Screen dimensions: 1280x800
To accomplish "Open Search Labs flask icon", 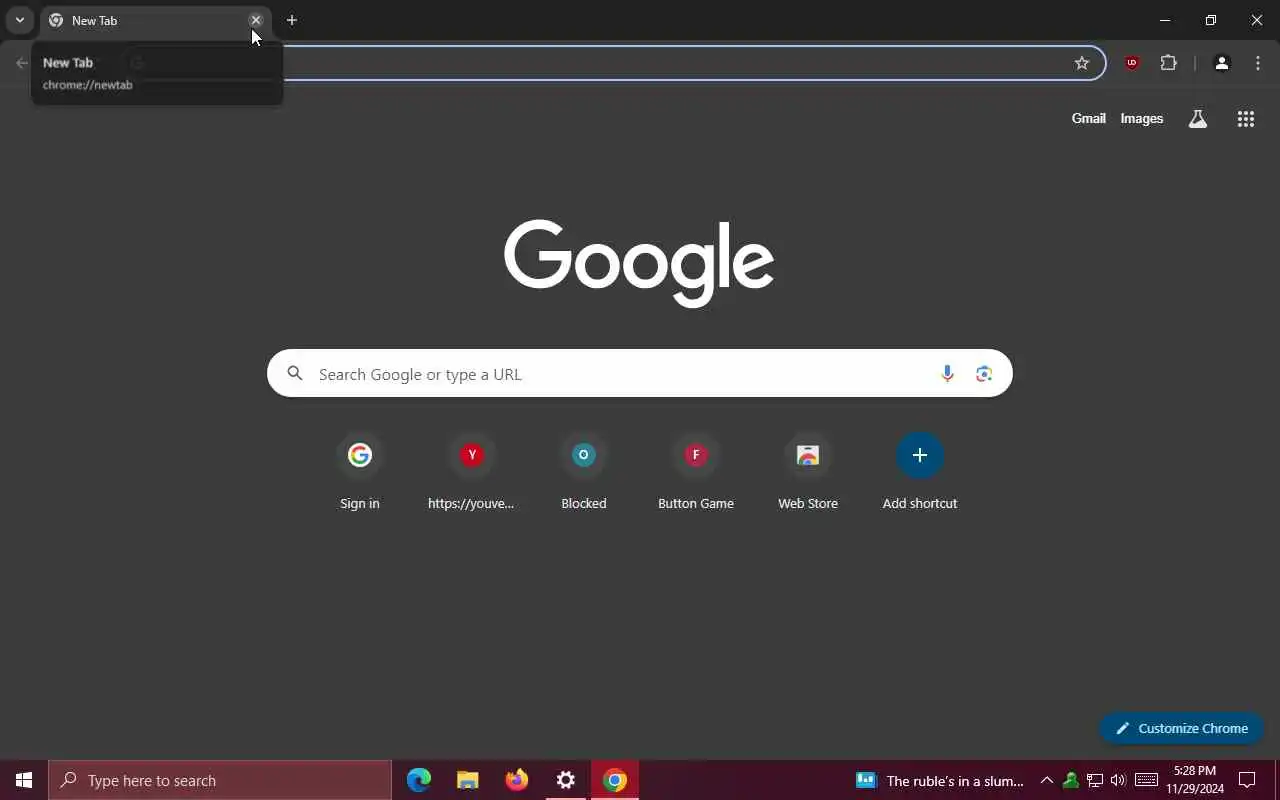I will 1197,119.
